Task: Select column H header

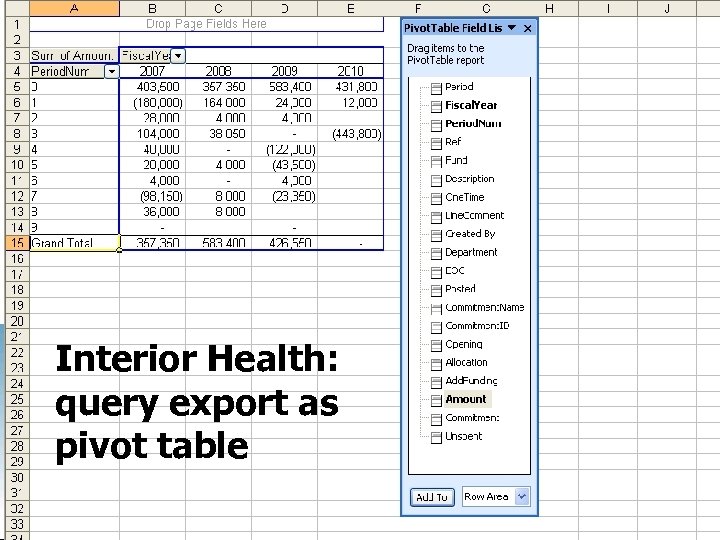Action: 549,8
